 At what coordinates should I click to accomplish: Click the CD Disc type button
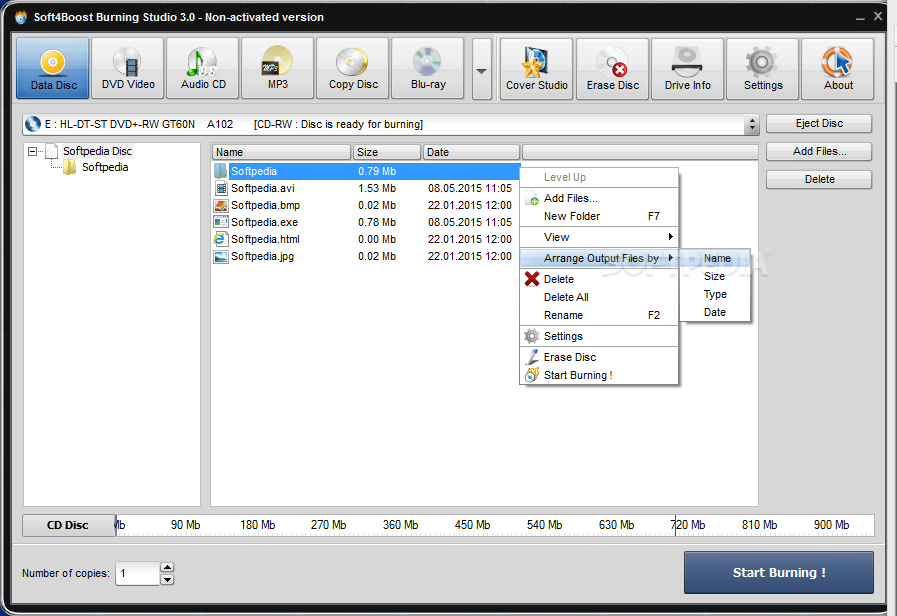(69, 525)
